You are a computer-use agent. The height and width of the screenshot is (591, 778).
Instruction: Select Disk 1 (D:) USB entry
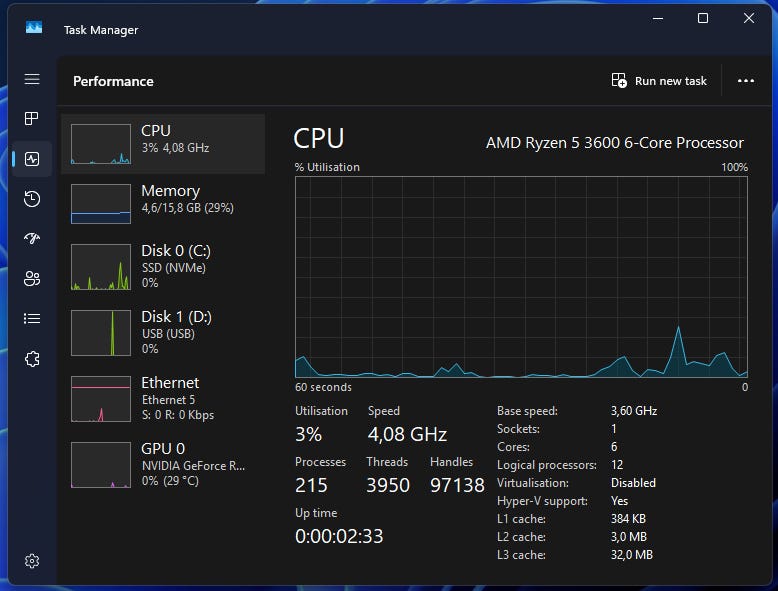click(x=163, y=332)
